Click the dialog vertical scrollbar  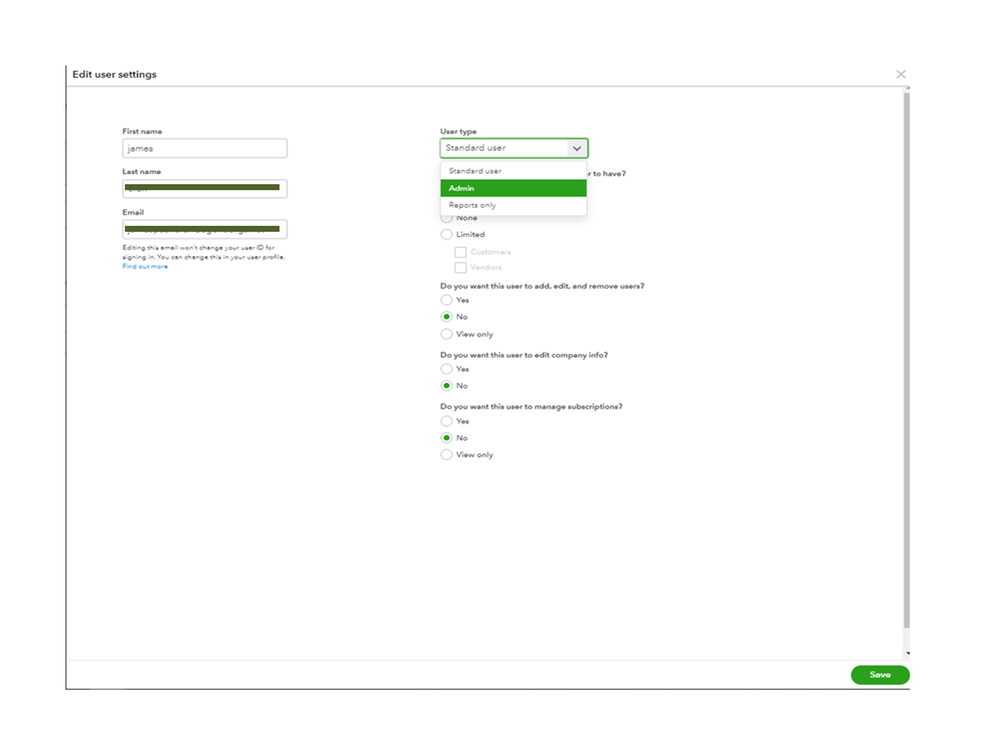pyautogui.click(x=907, y=360)
